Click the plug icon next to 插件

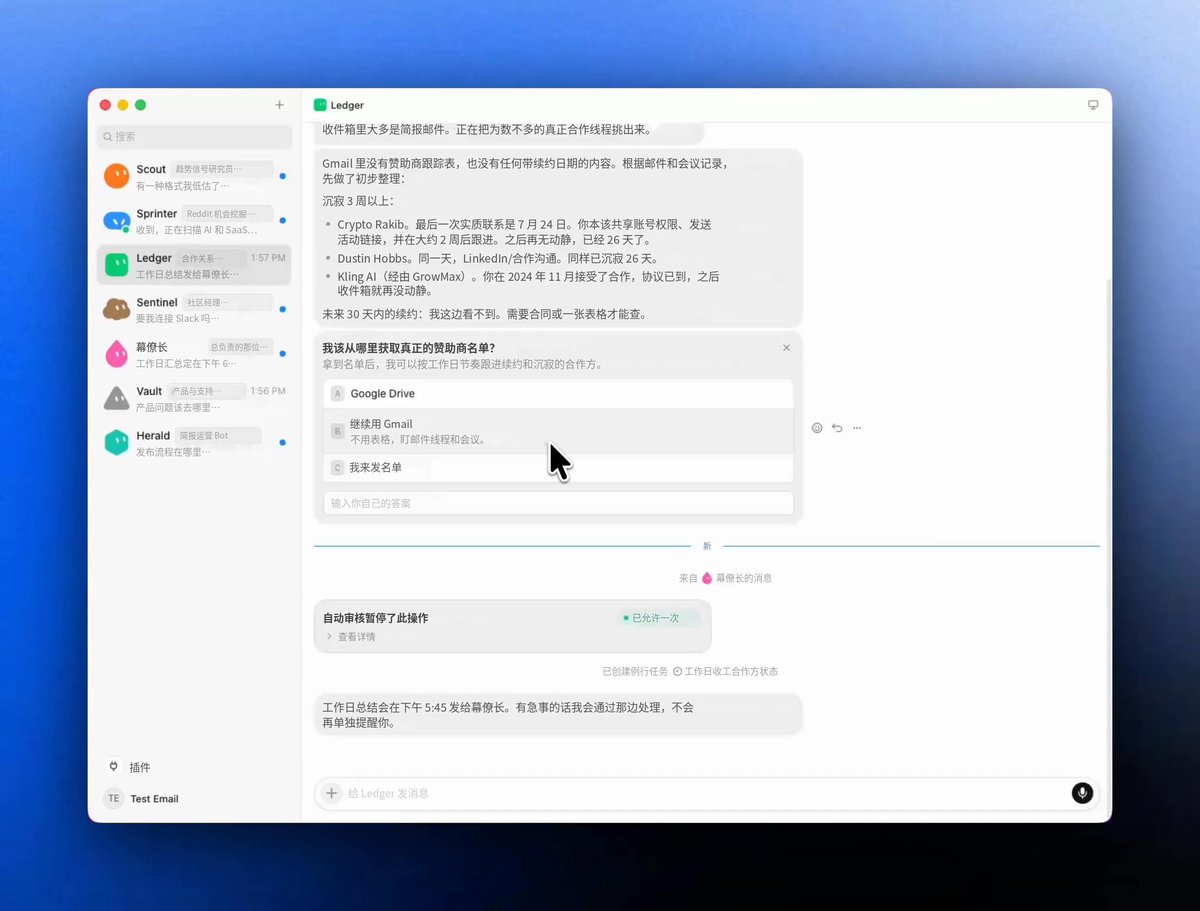pos(114,767)
